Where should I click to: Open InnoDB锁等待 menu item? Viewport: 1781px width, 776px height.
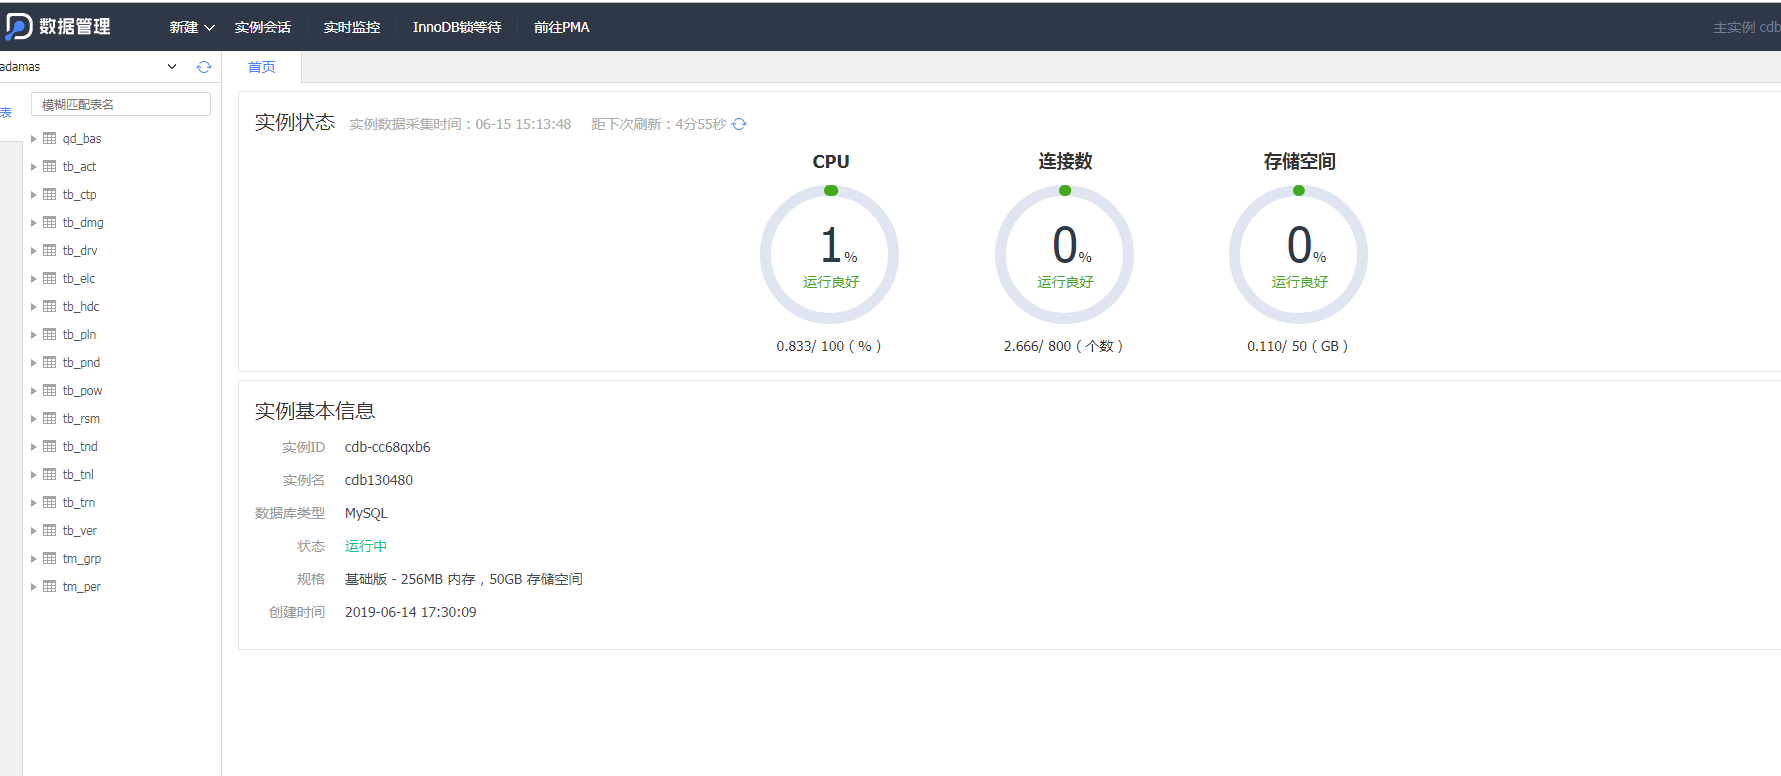click(457, 27)
